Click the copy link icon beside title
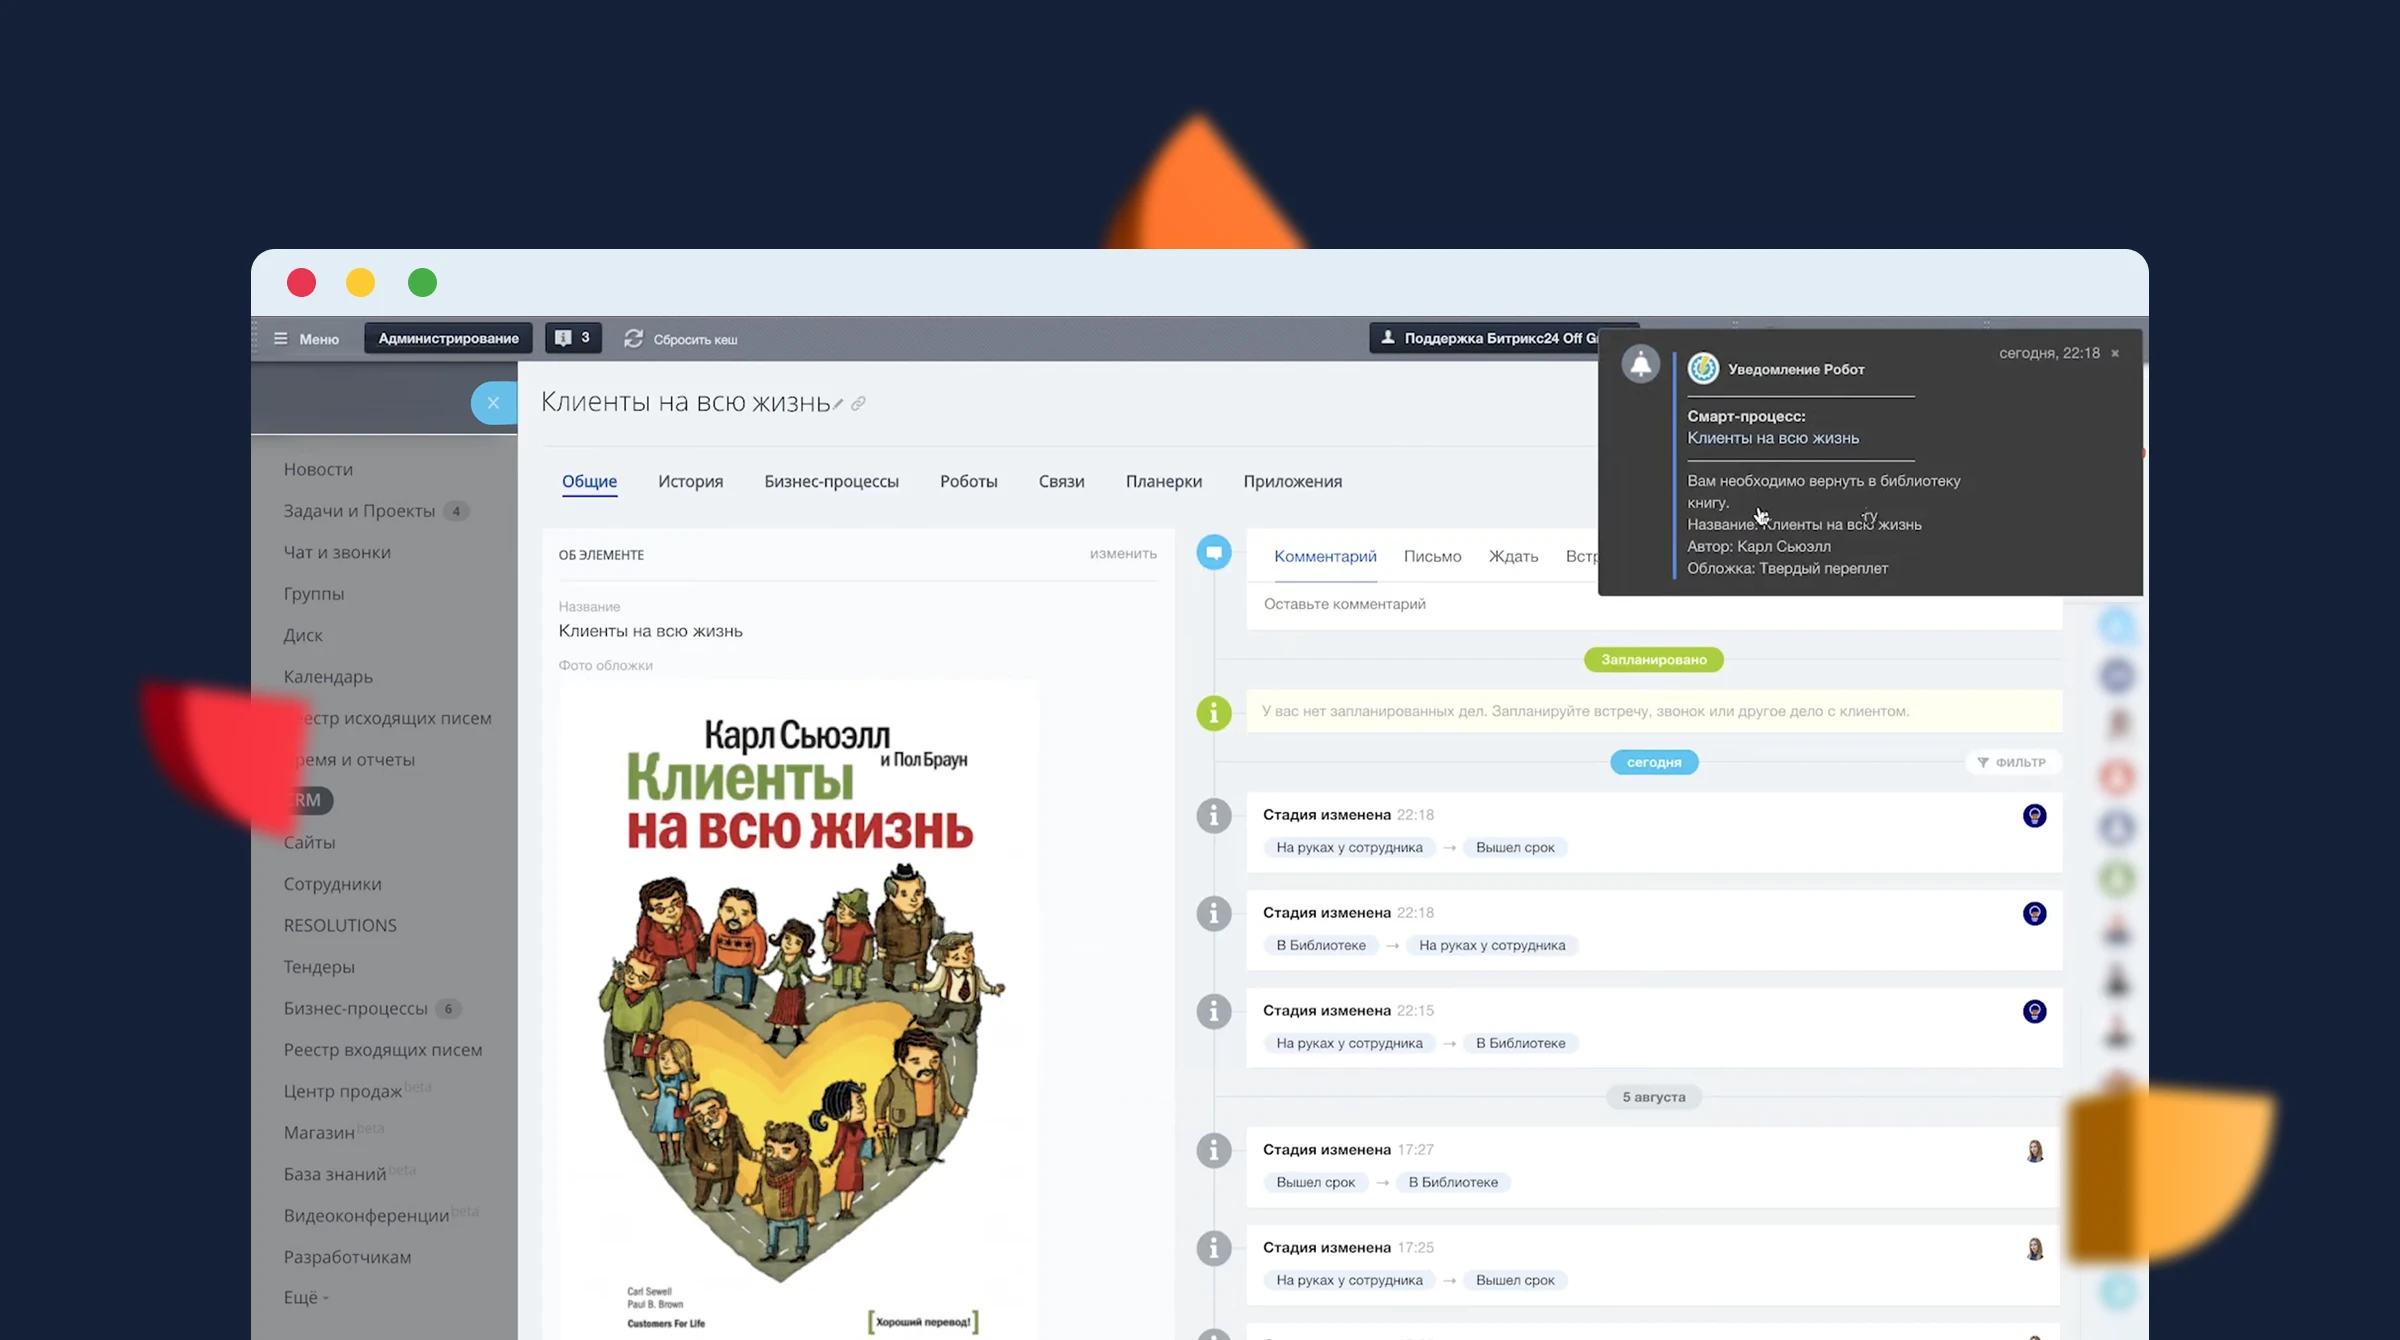The width and height of the screenshot is (2400, 1340). pyautogui.click(x=858, y=404)
